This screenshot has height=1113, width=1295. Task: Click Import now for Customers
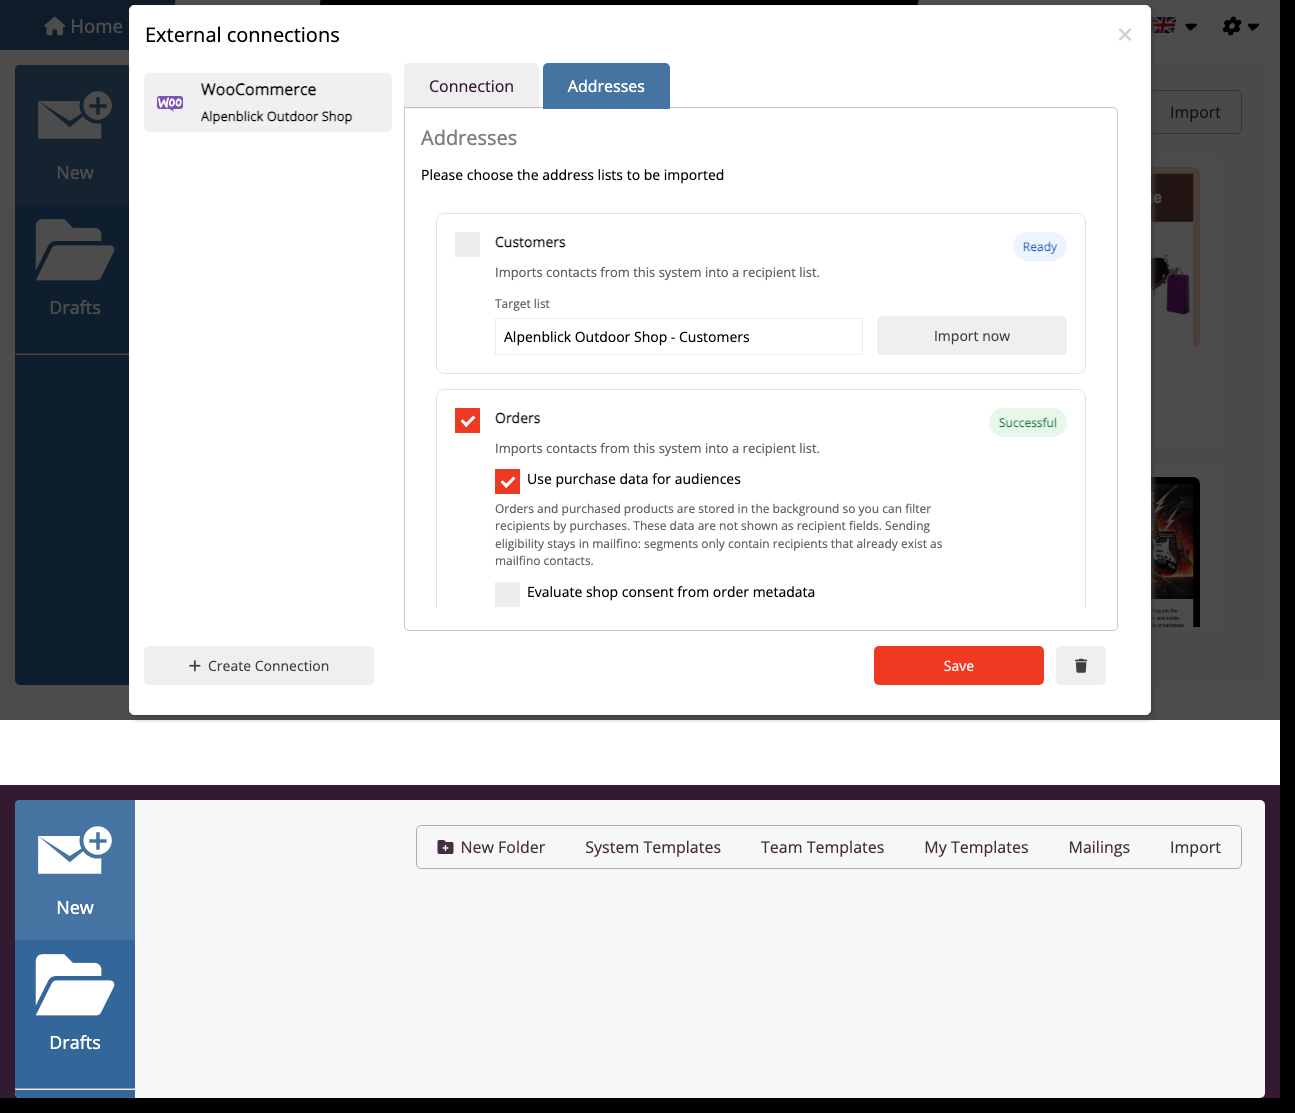[972, 336]
